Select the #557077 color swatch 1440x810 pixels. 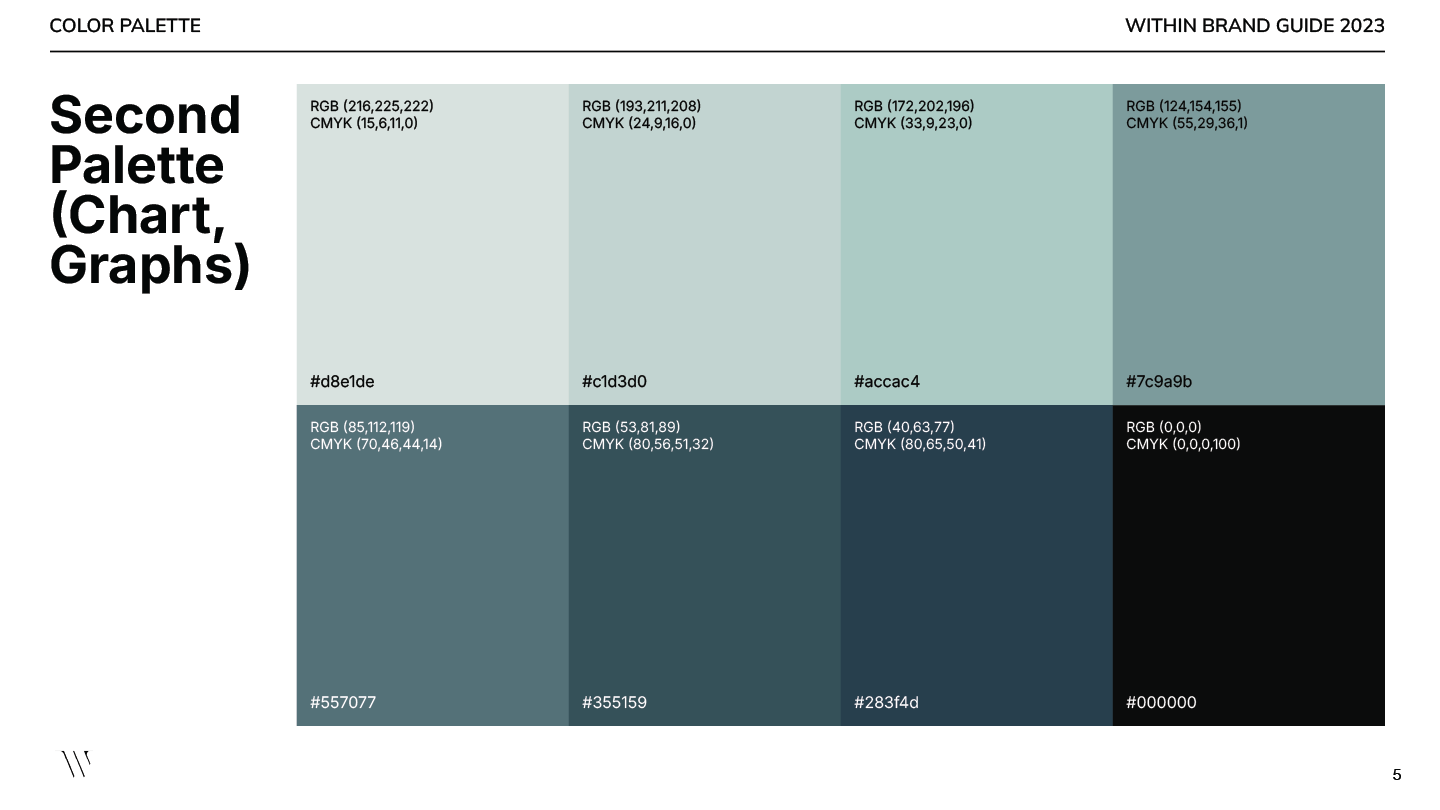pyautogui.click(x=433, y=565)
